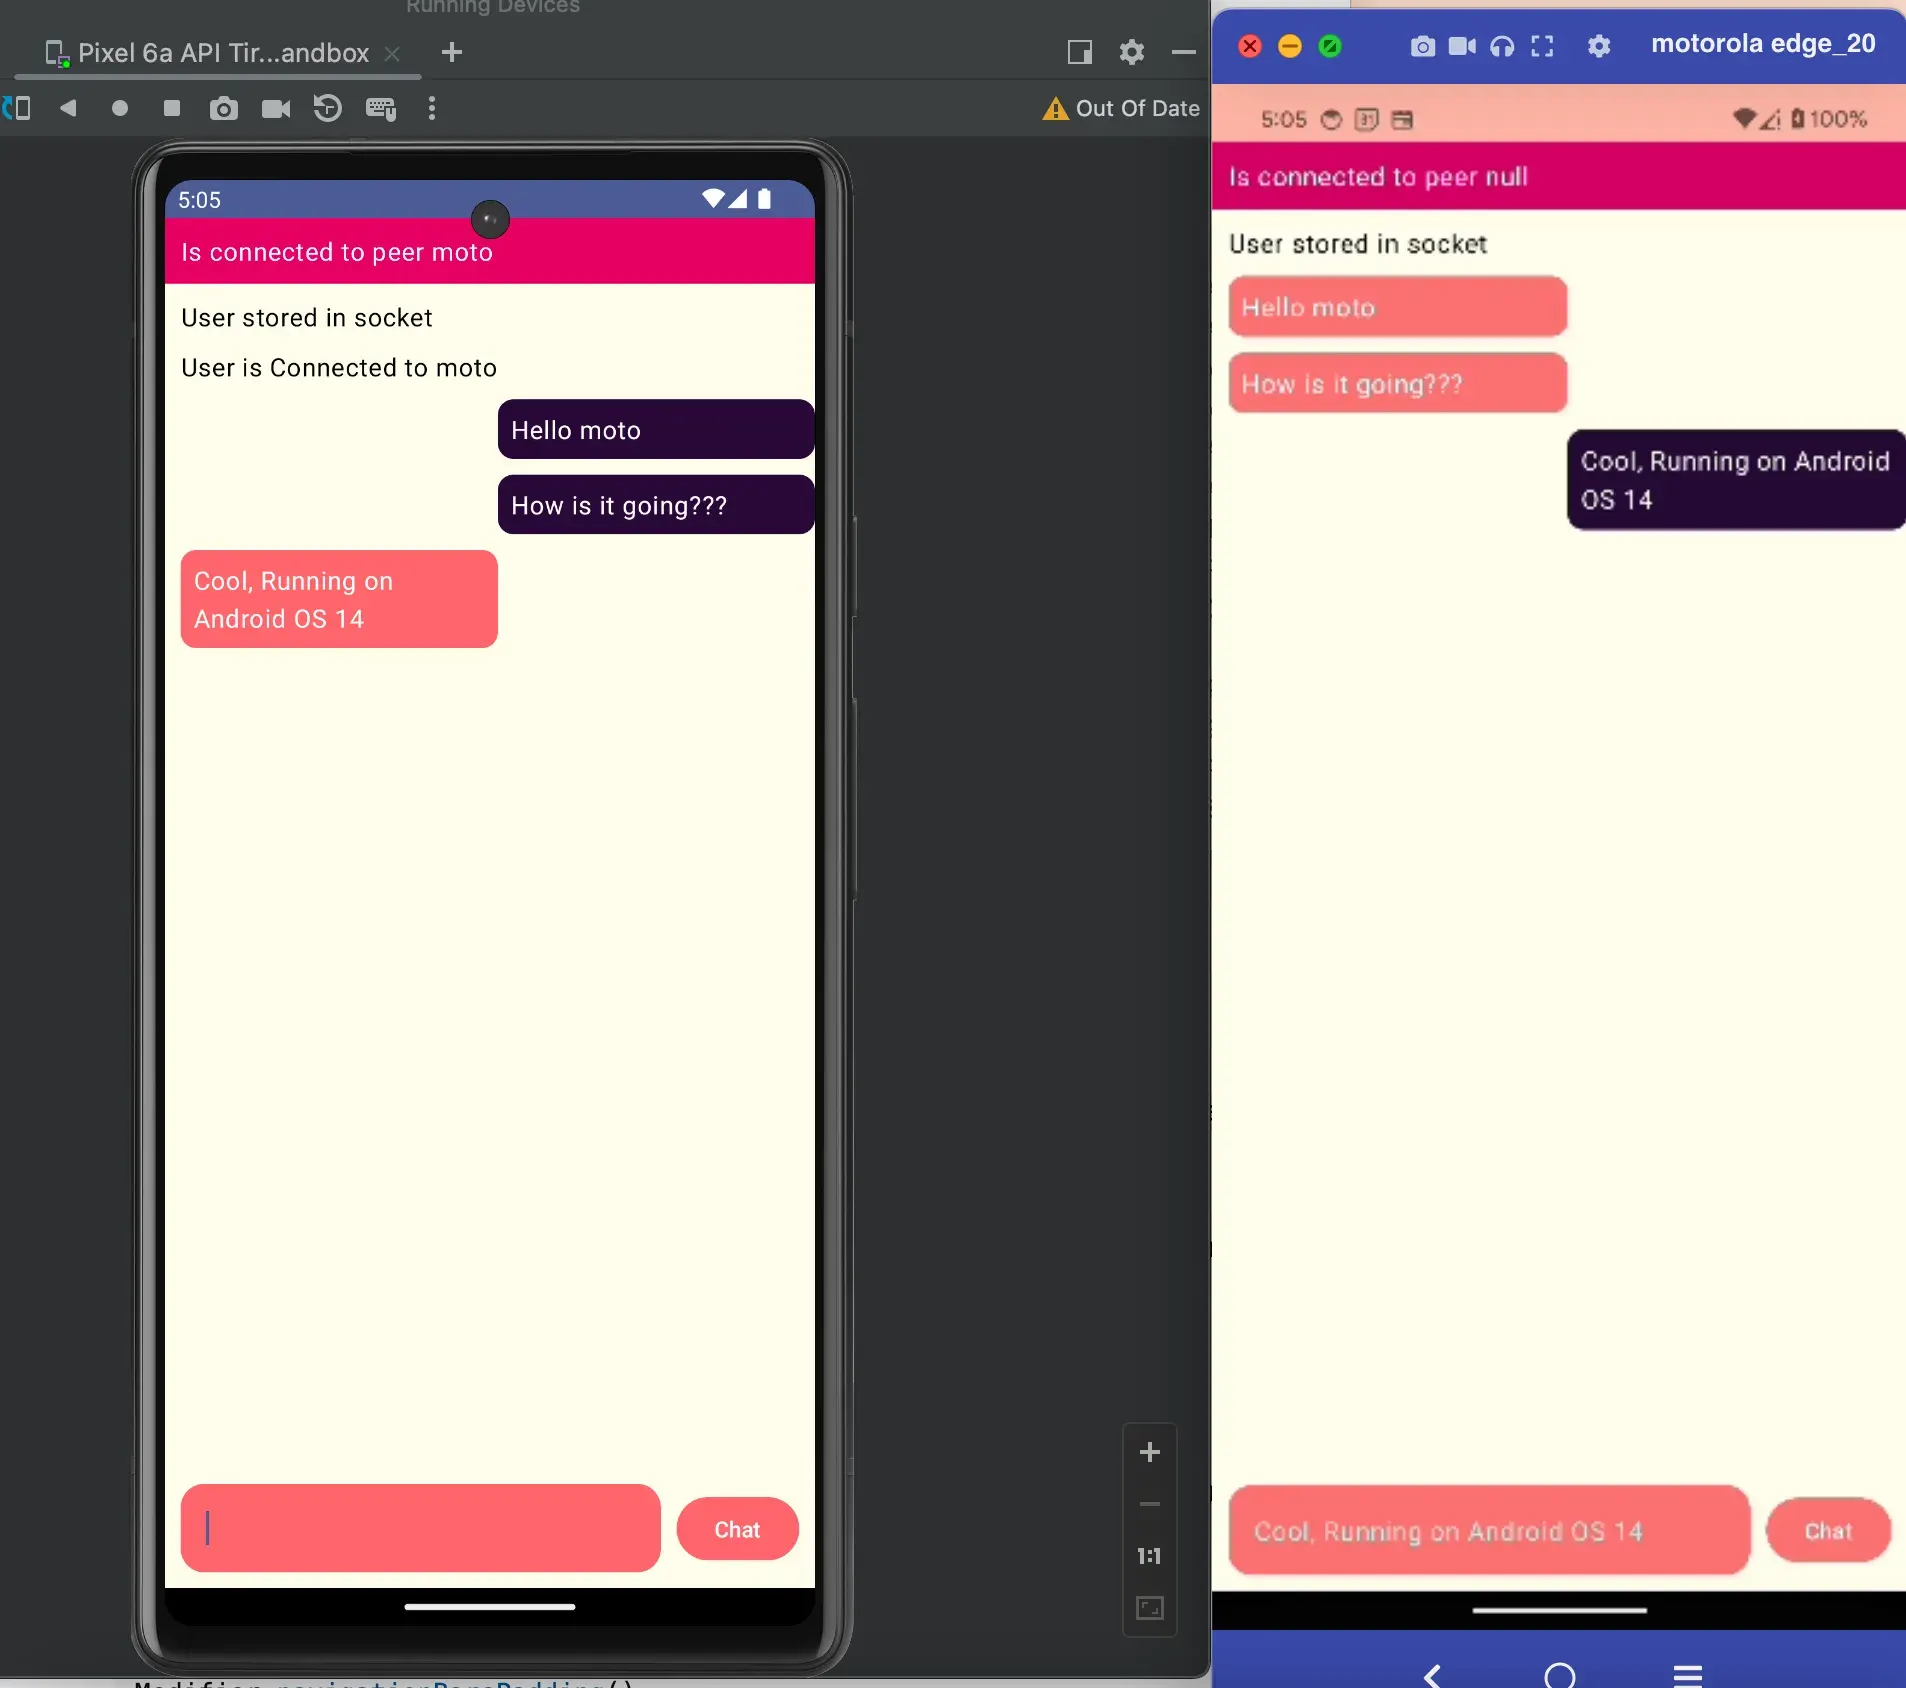The width and height of the screenshot is (1906, 1688).
Task: Tap the emulator Overview square toolbar icon
Action: [x=172, y=108]
